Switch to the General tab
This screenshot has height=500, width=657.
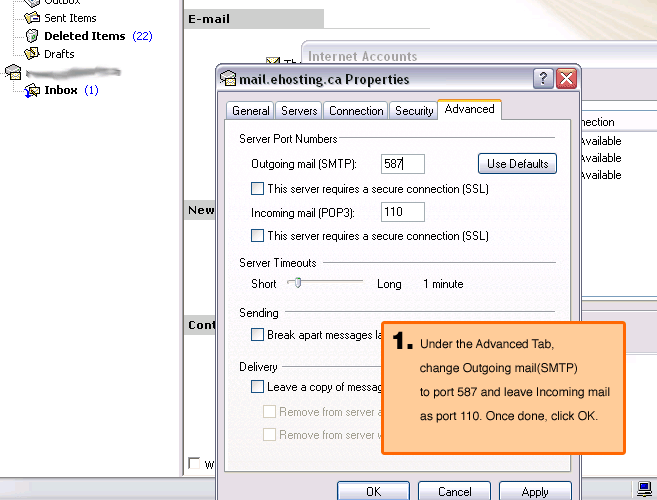tap(251, 111)
